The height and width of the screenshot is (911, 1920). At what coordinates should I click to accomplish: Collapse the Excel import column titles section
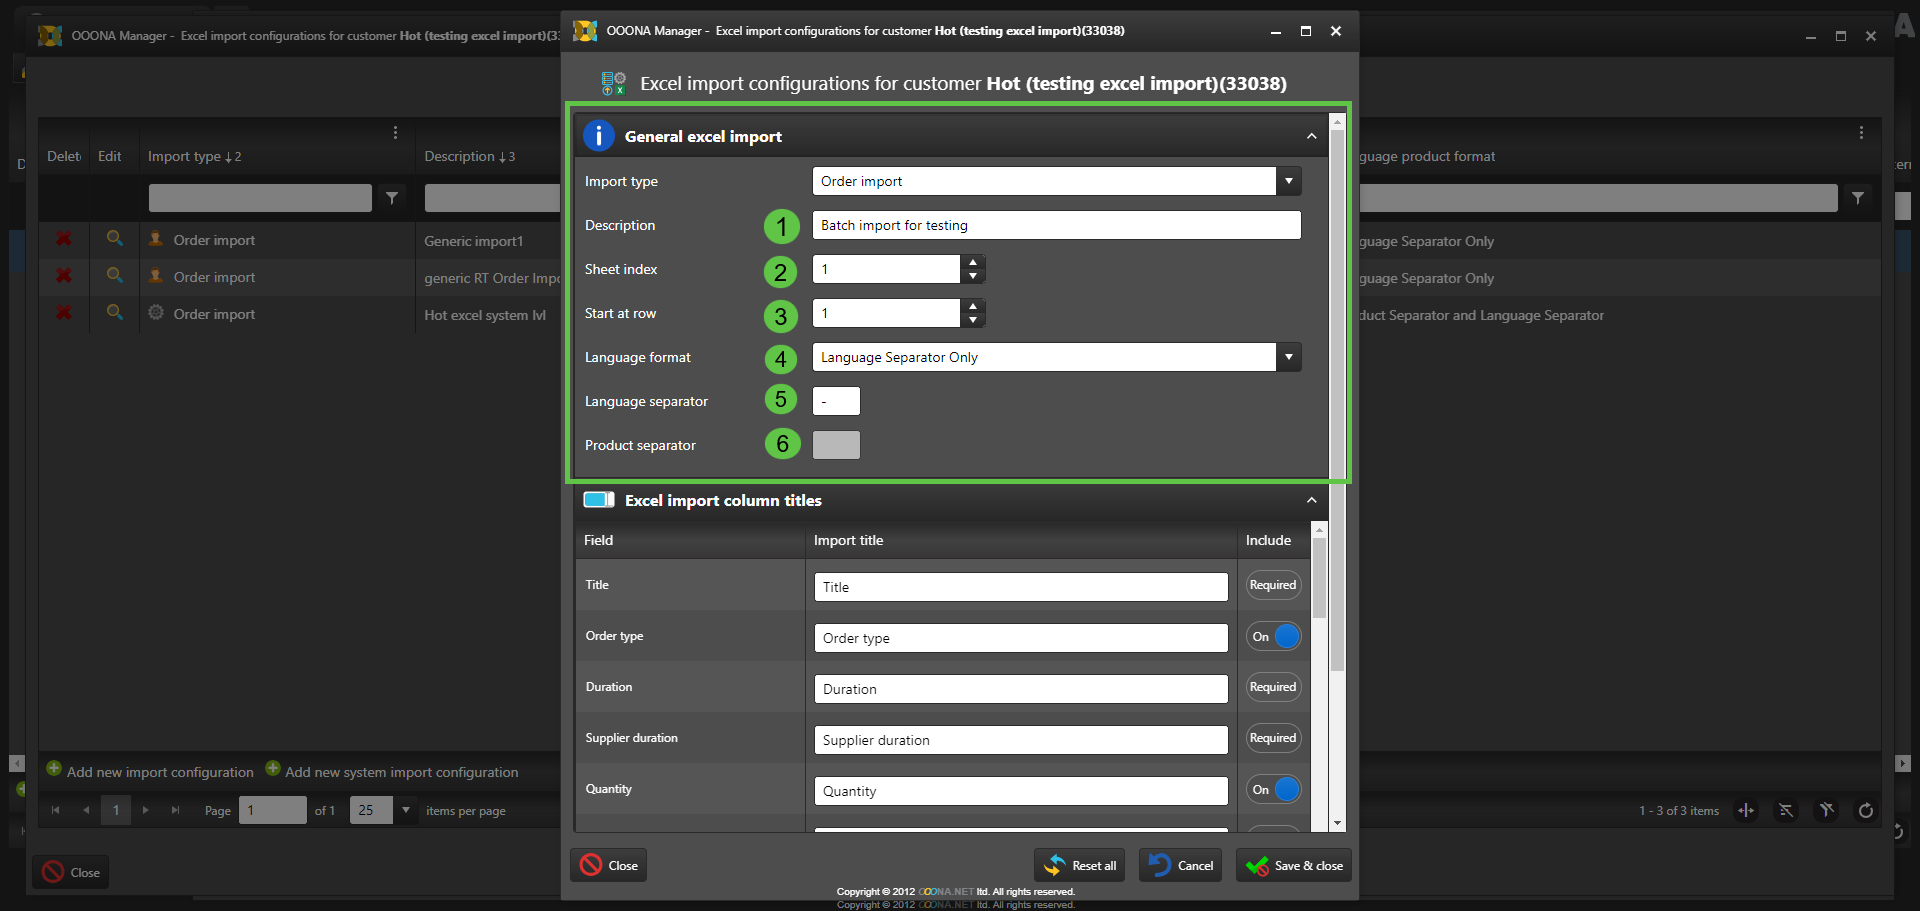(x=1311, y=500)
